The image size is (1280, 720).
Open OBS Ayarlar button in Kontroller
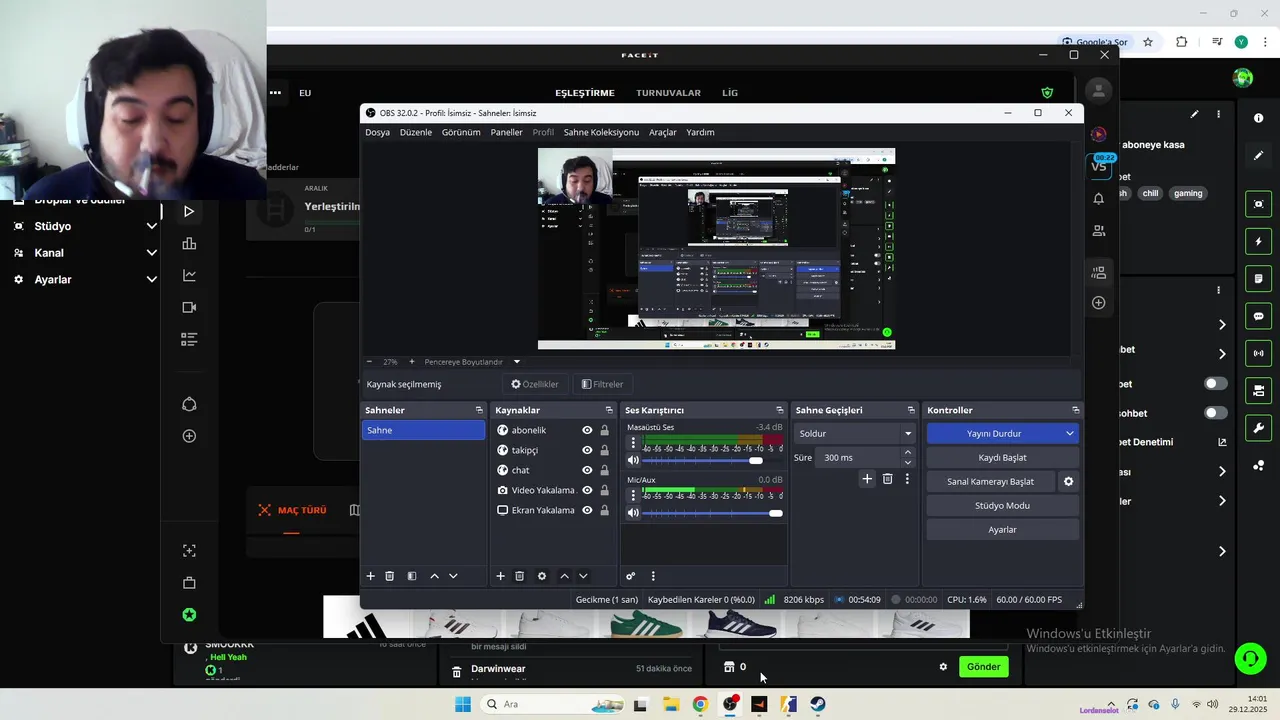1002,529
